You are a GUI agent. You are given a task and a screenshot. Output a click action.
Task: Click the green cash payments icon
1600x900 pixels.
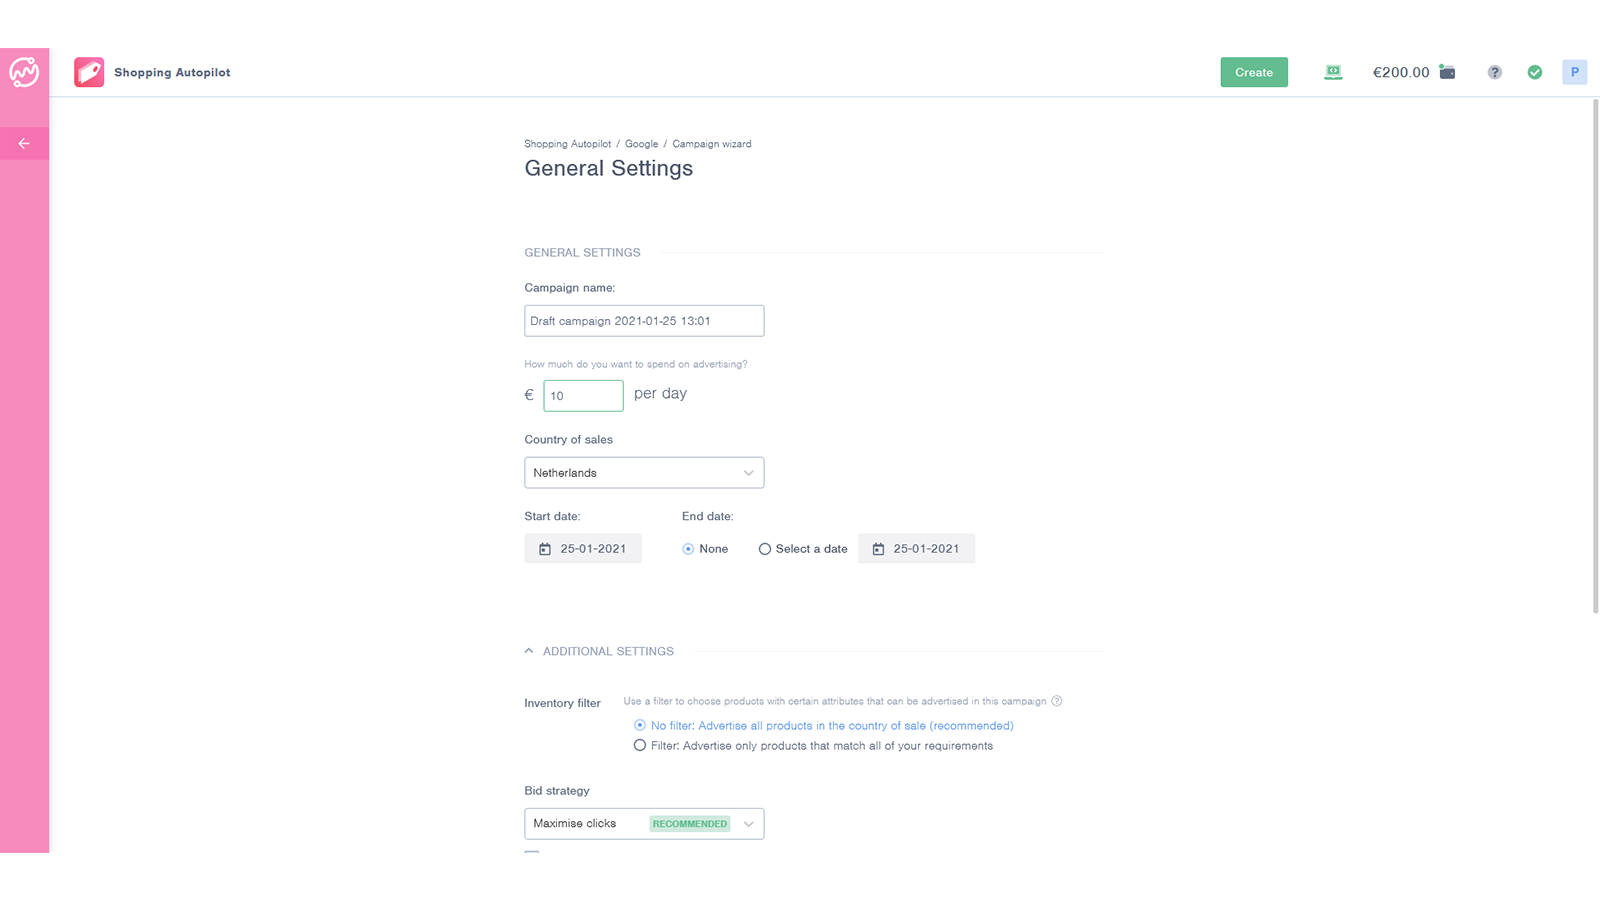click(1333, 72)
